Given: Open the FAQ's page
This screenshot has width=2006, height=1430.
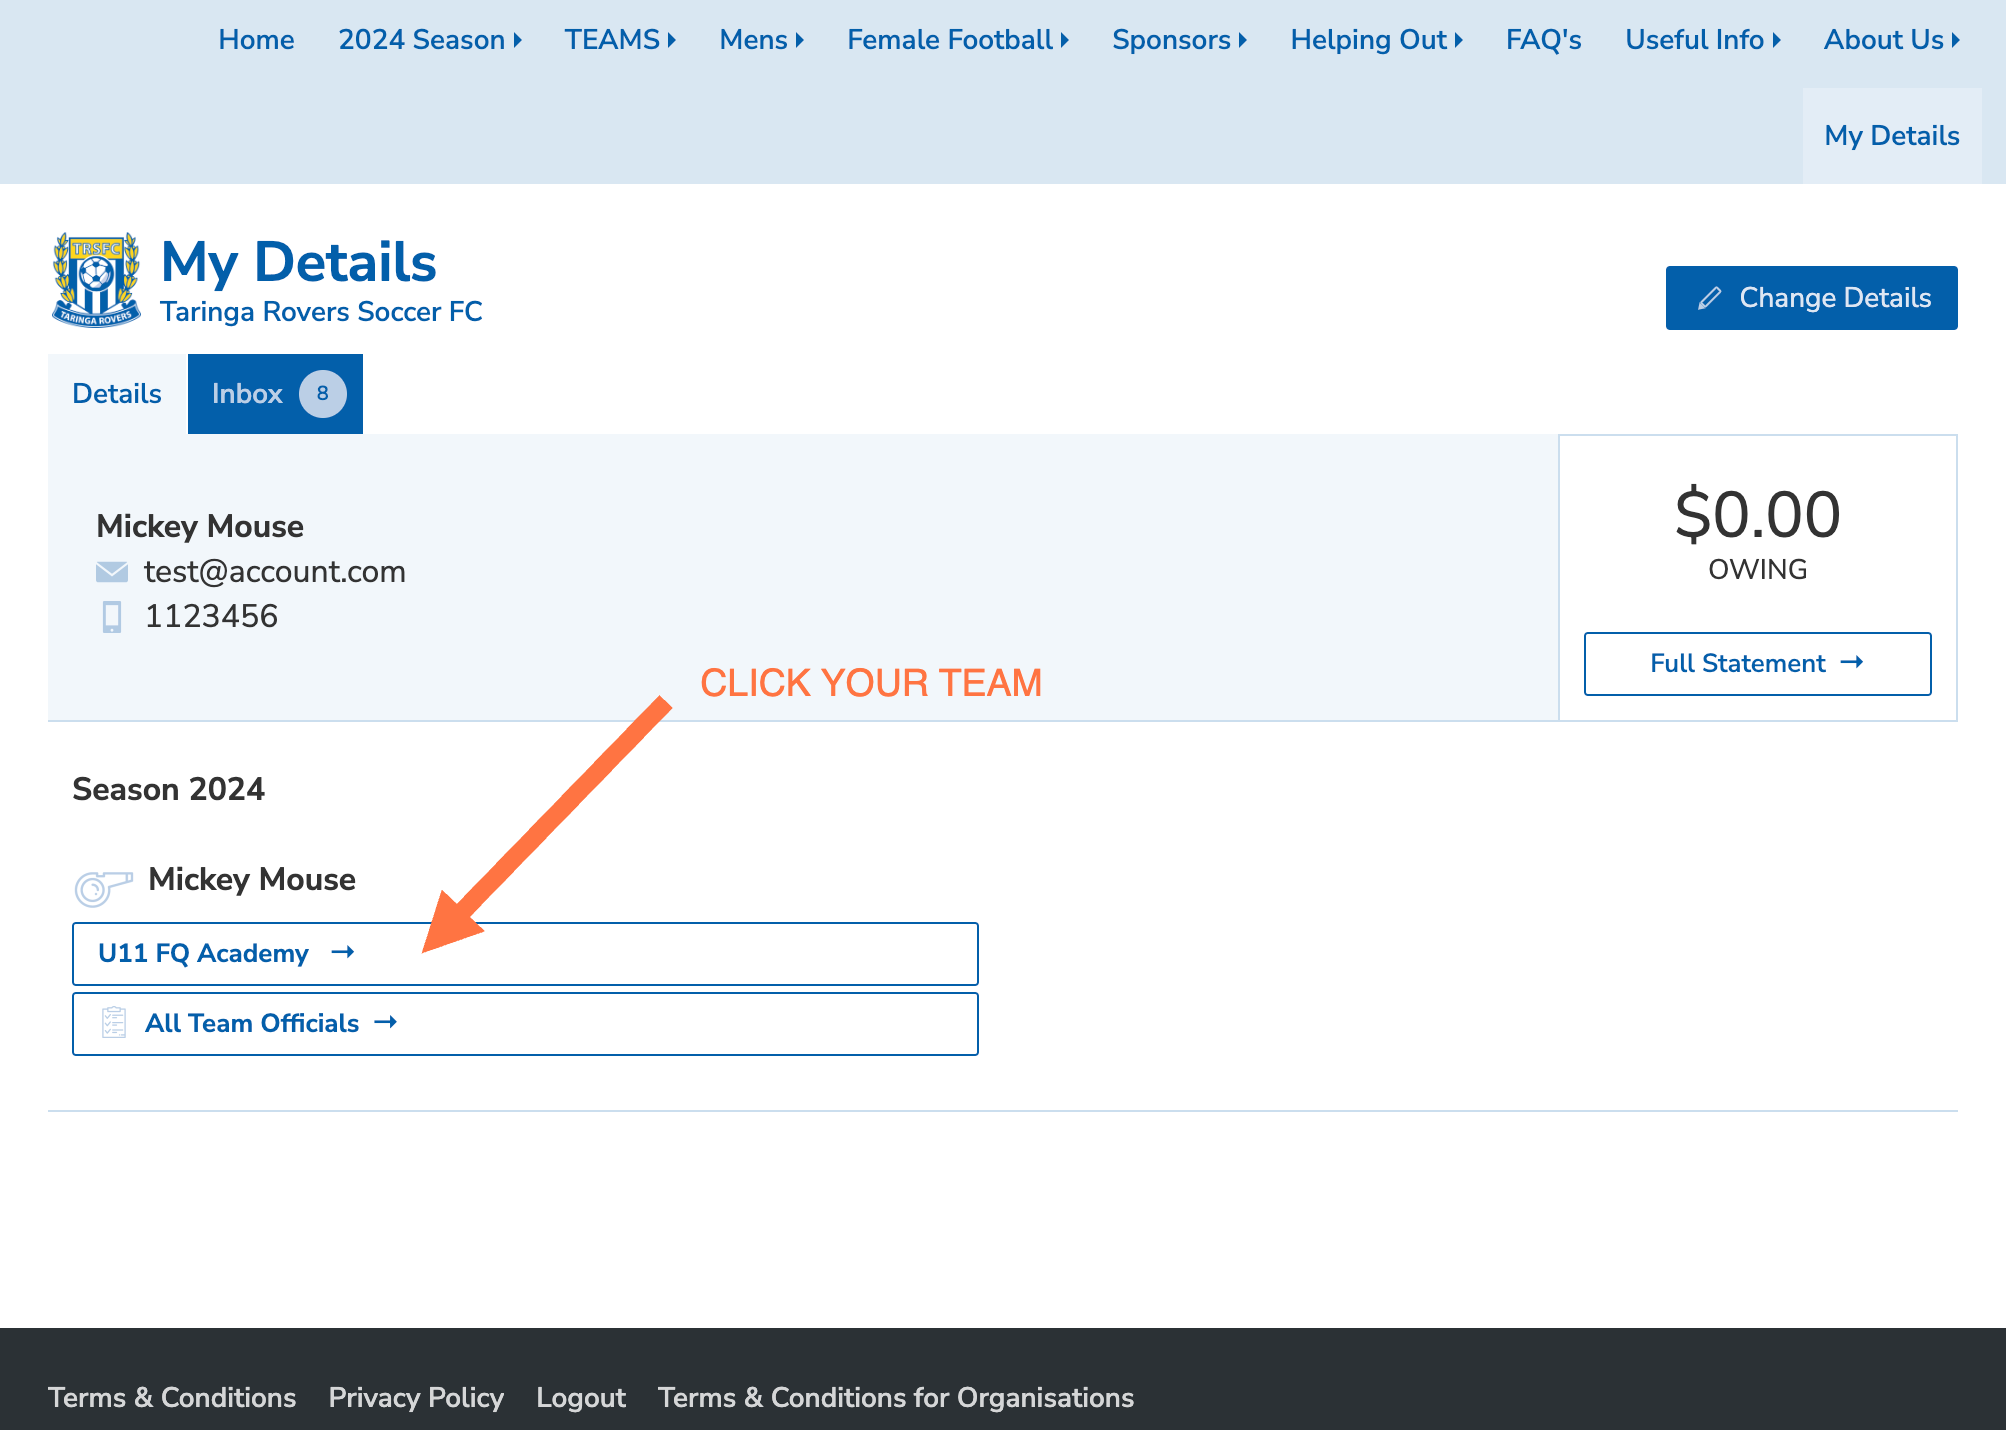Looking at the screenshot, I should point(1544,40).
